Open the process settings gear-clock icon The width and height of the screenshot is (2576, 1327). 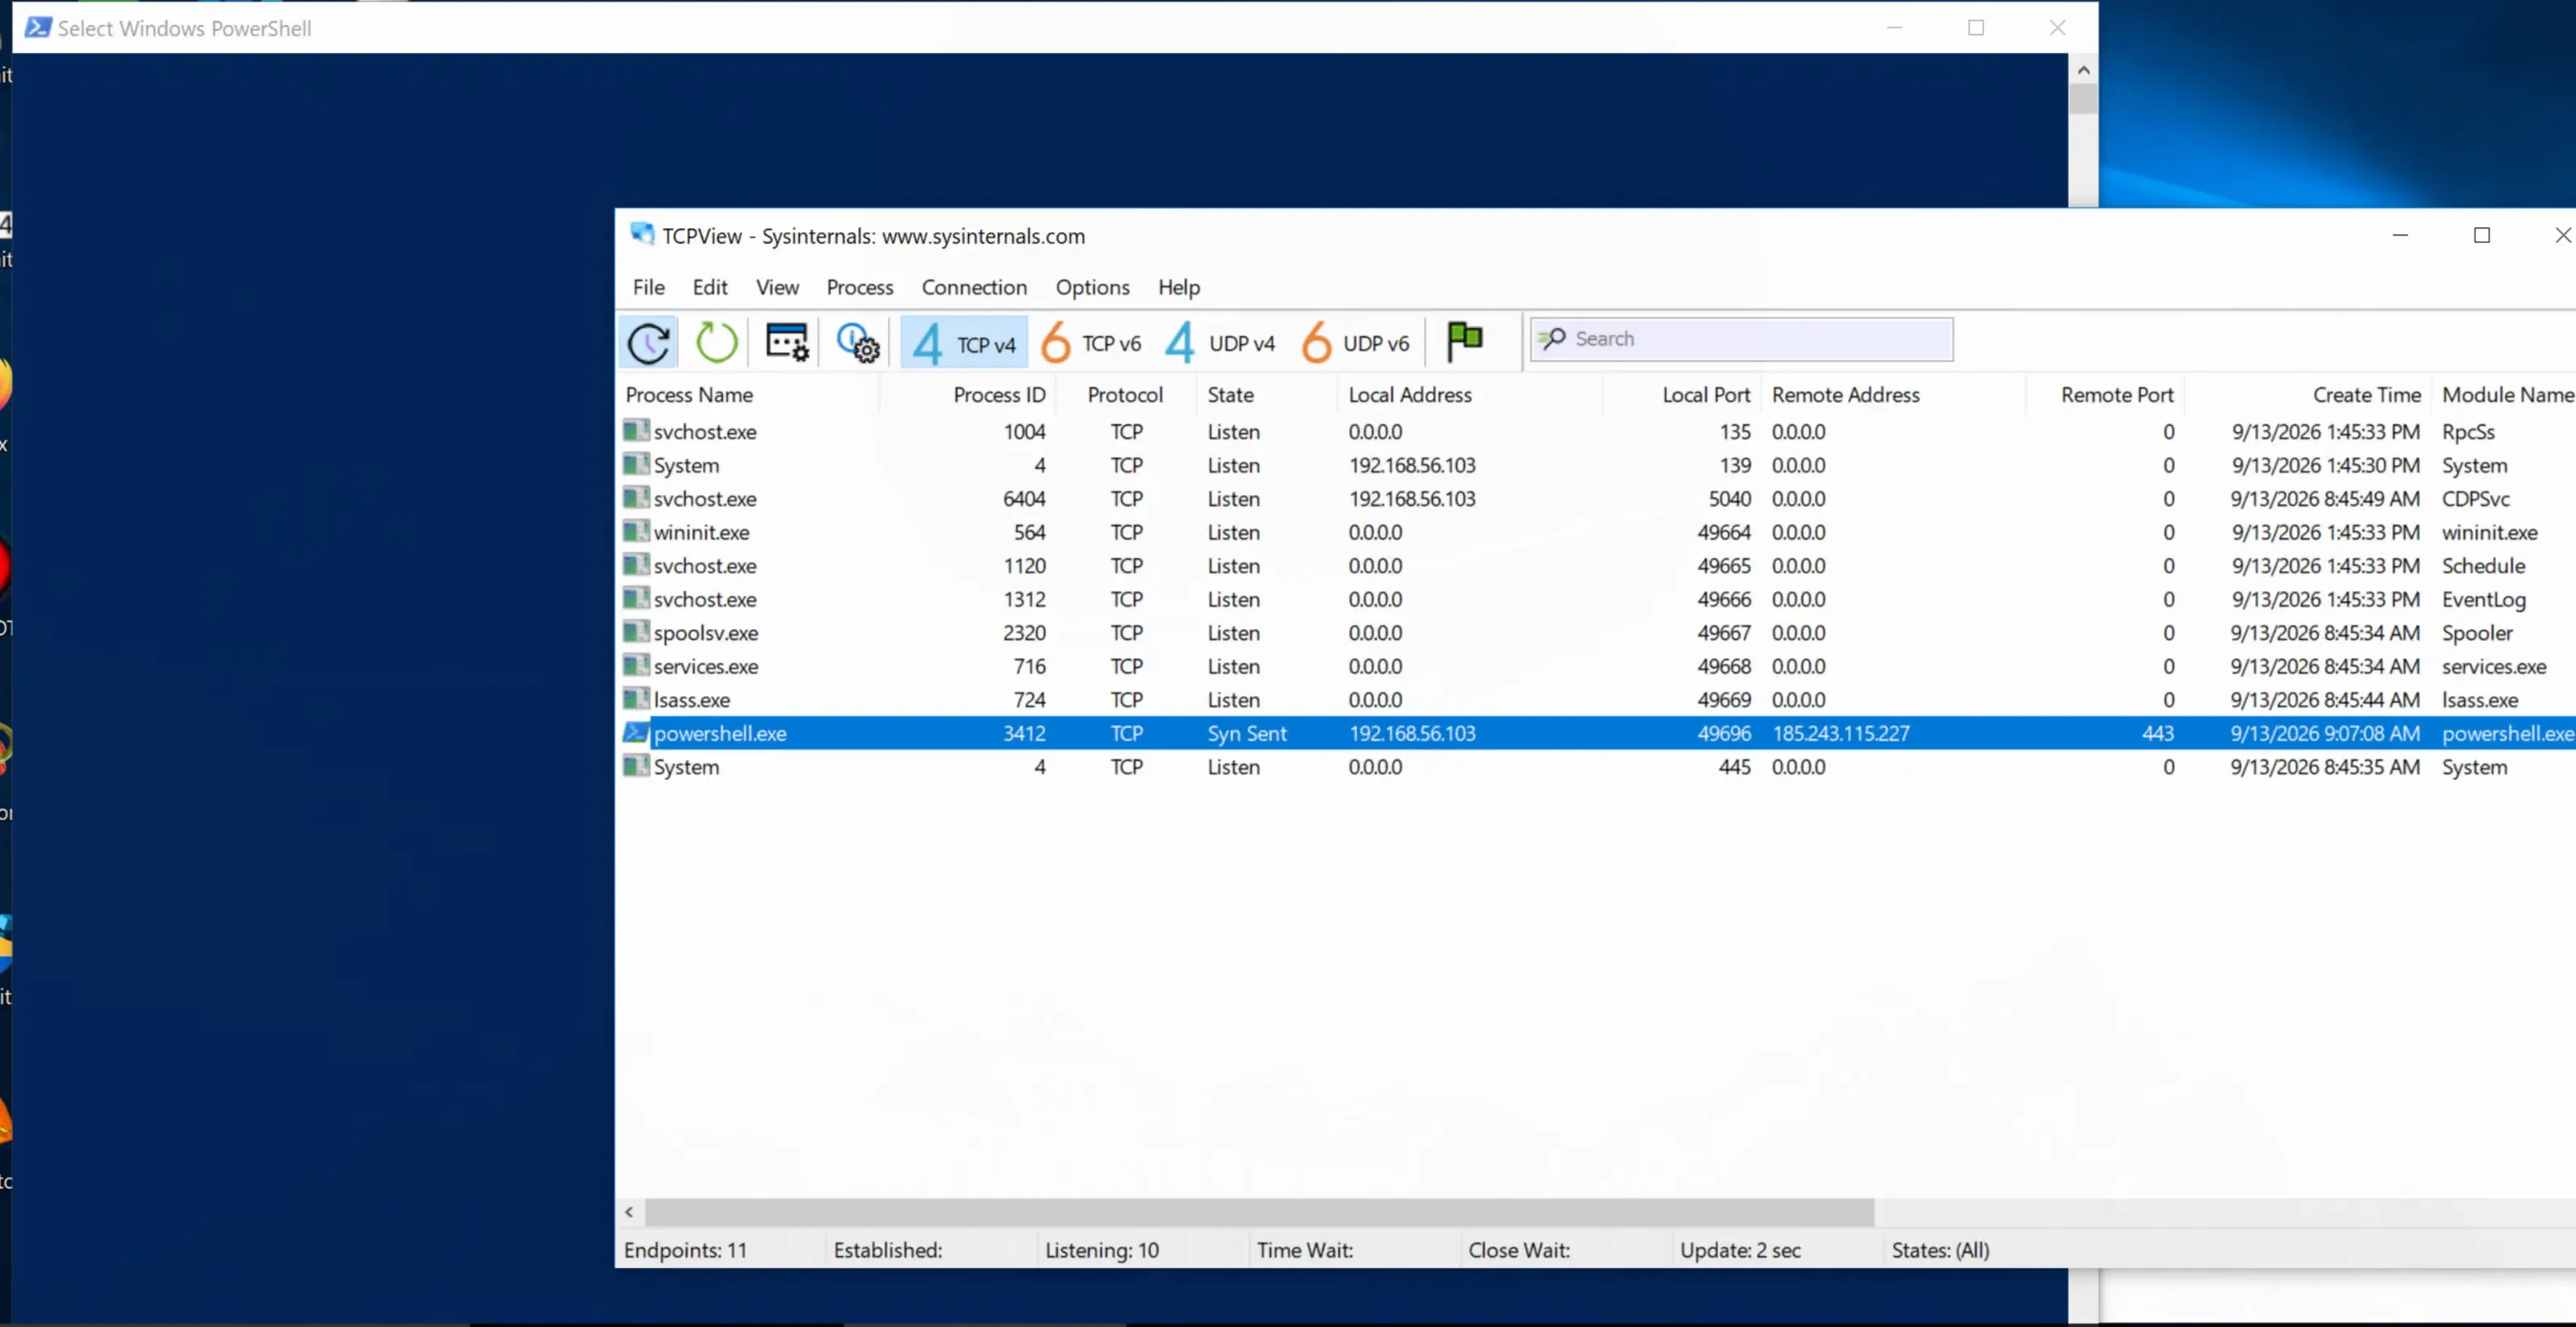tap(857, 343)
